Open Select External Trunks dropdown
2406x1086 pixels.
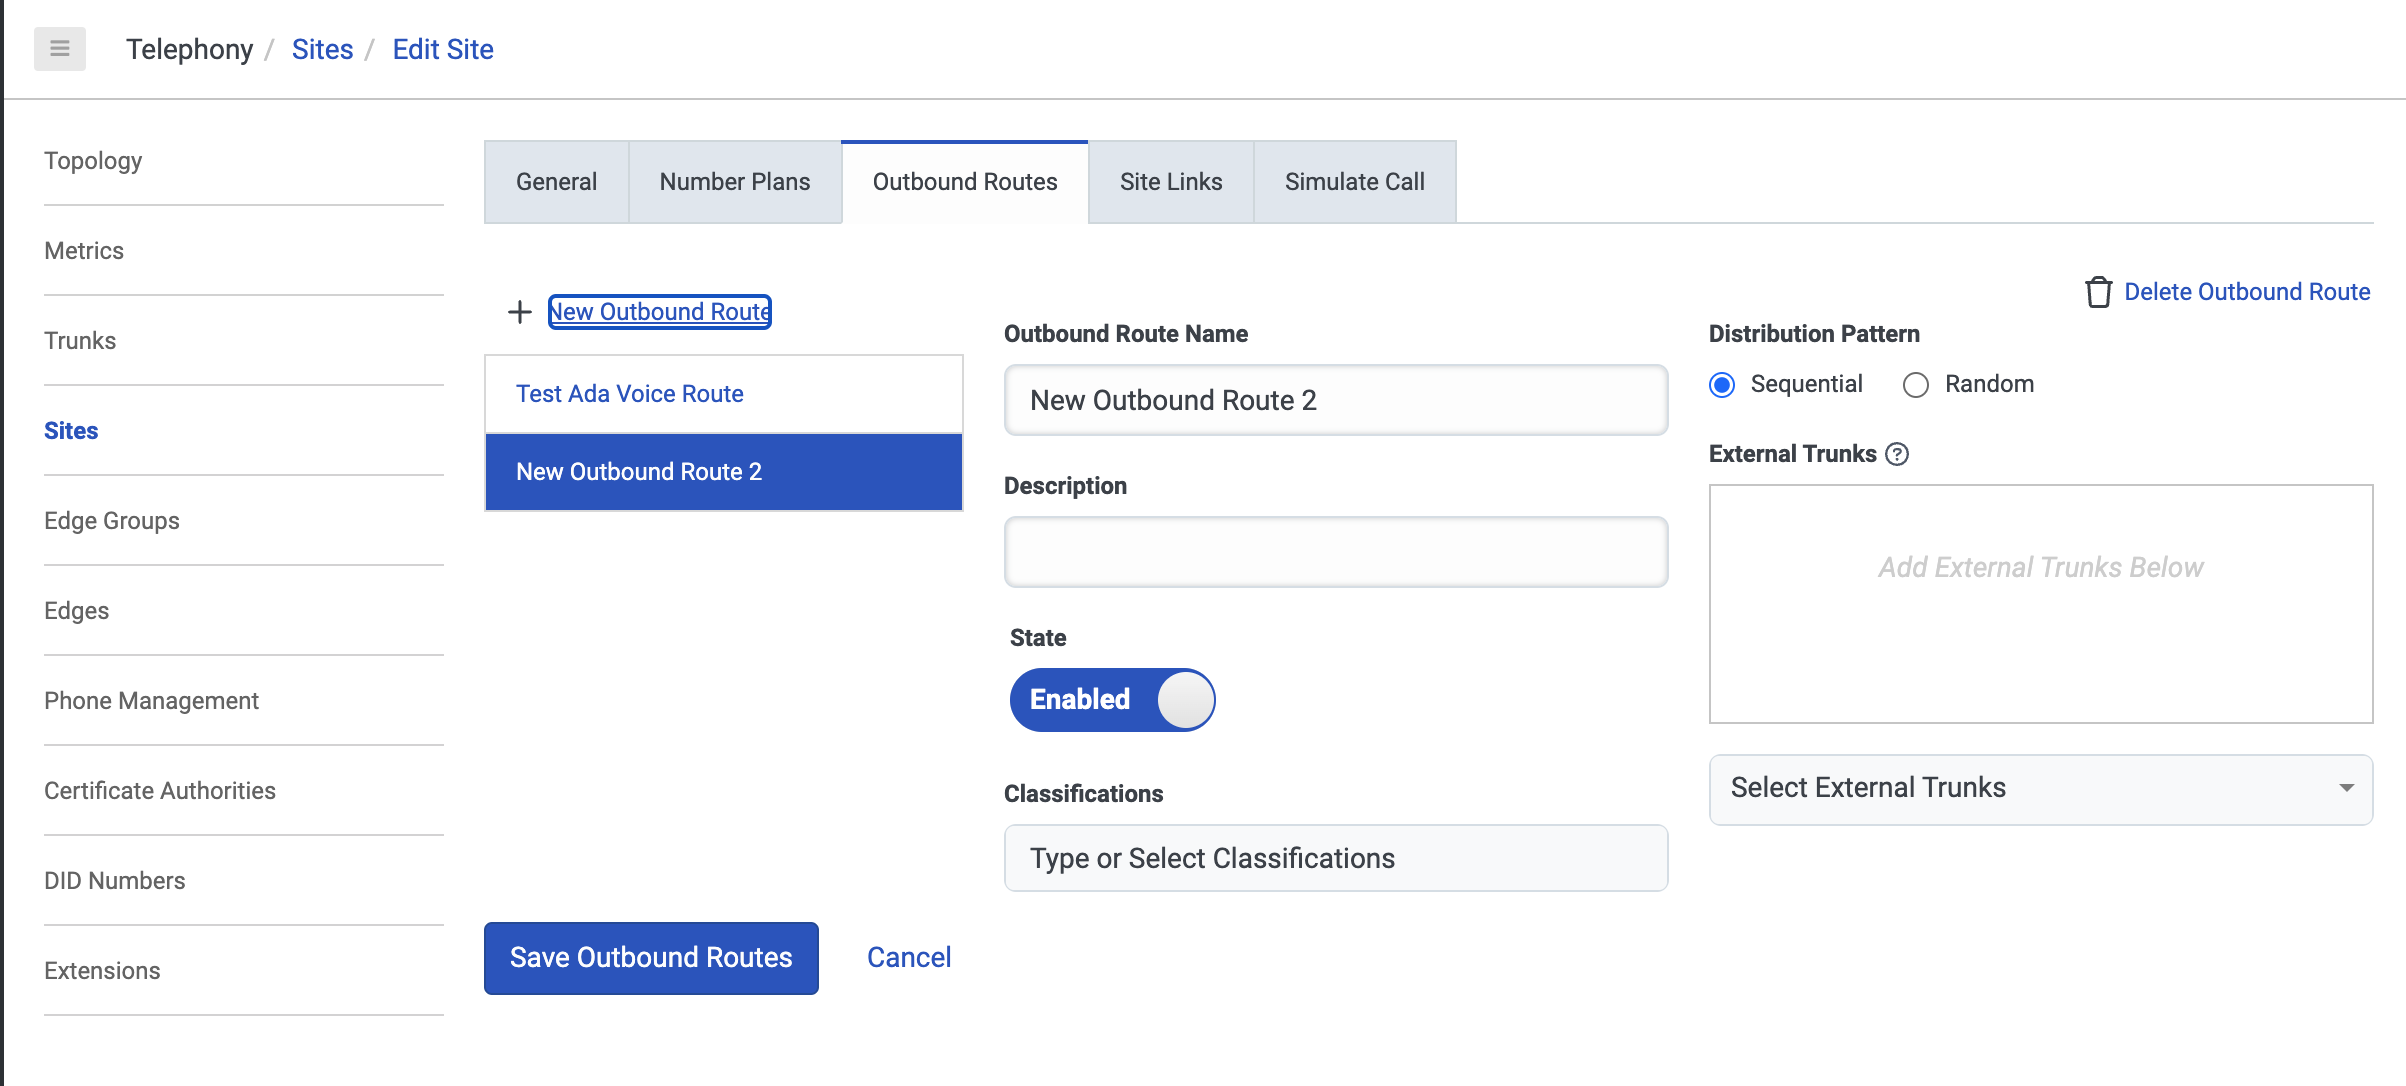[x=2040, y=789]
